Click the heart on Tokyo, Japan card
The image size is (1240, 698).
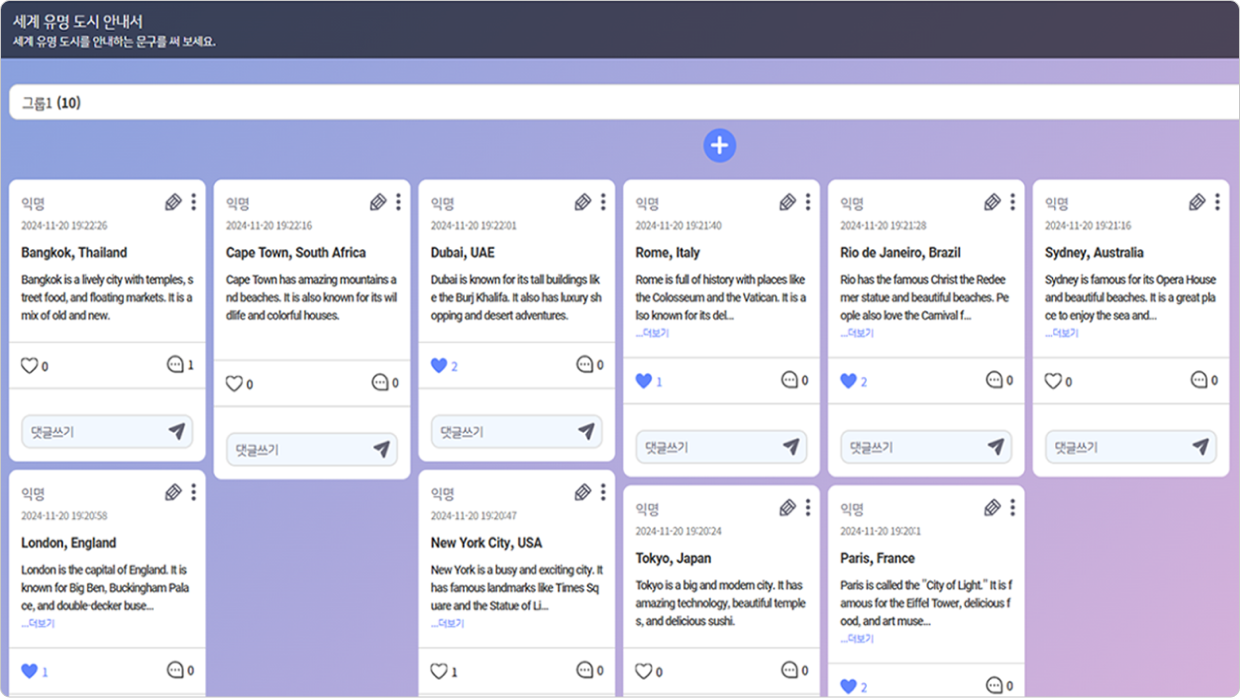click(x=644, y=671)
